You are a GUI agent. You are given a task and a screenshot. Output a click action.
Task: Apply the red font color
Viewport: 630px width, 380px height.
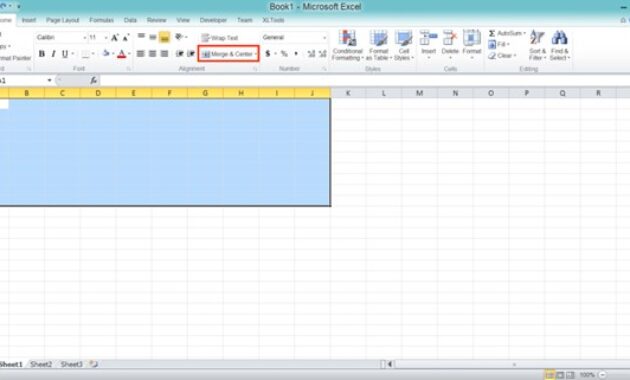pyautogui.click(x=122, y=54)
